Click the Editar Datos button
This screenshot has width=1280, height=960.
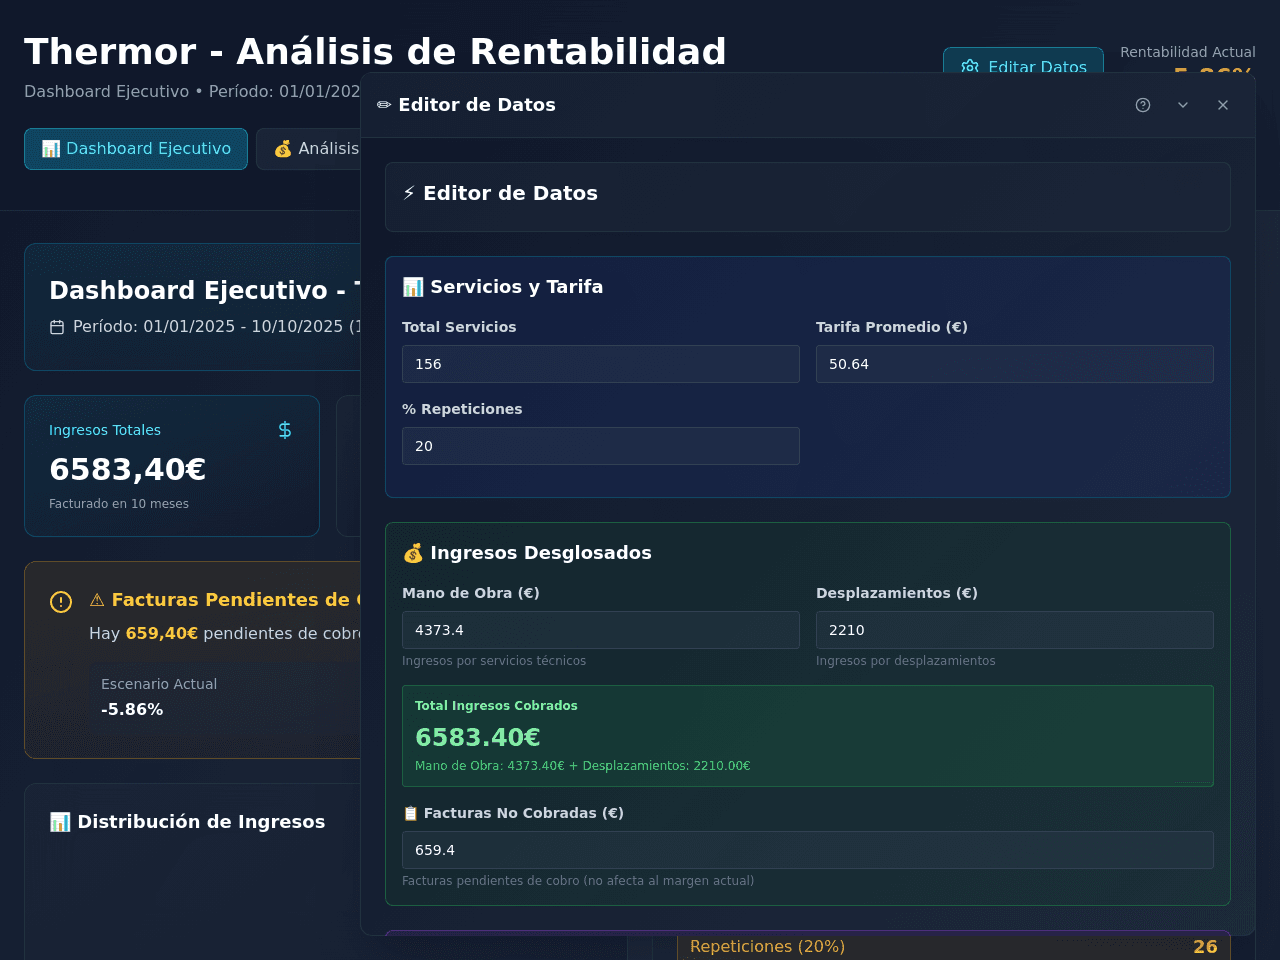click(1023, 62)
